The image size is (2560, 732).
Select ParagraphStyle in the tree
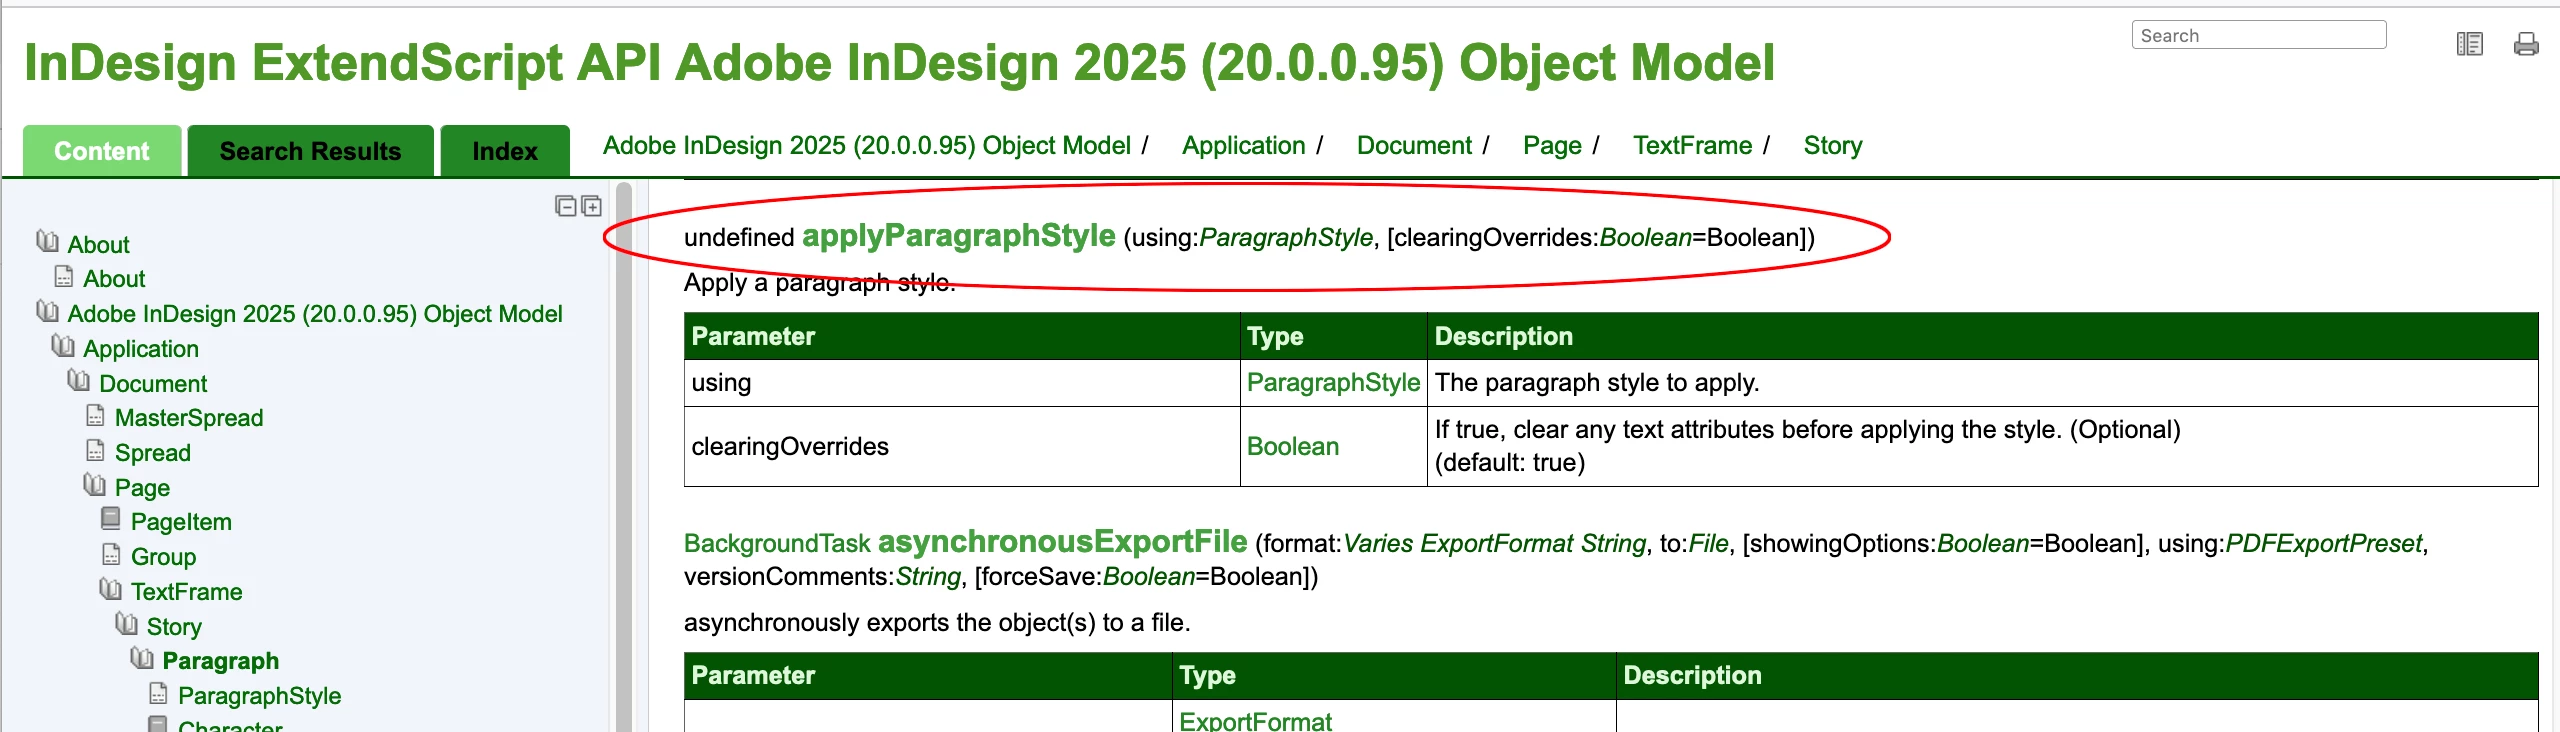[260, 696]
